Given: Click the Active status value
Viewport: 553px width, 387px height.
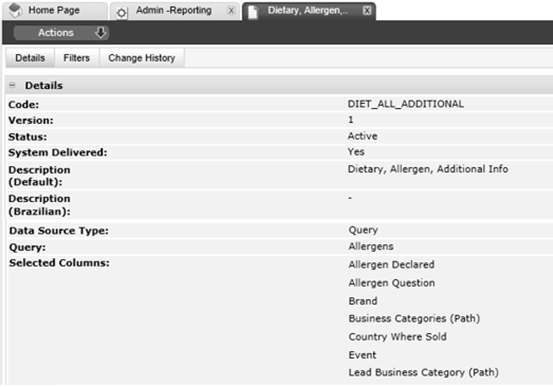Looking at the screenshot, I should [363, 136].
